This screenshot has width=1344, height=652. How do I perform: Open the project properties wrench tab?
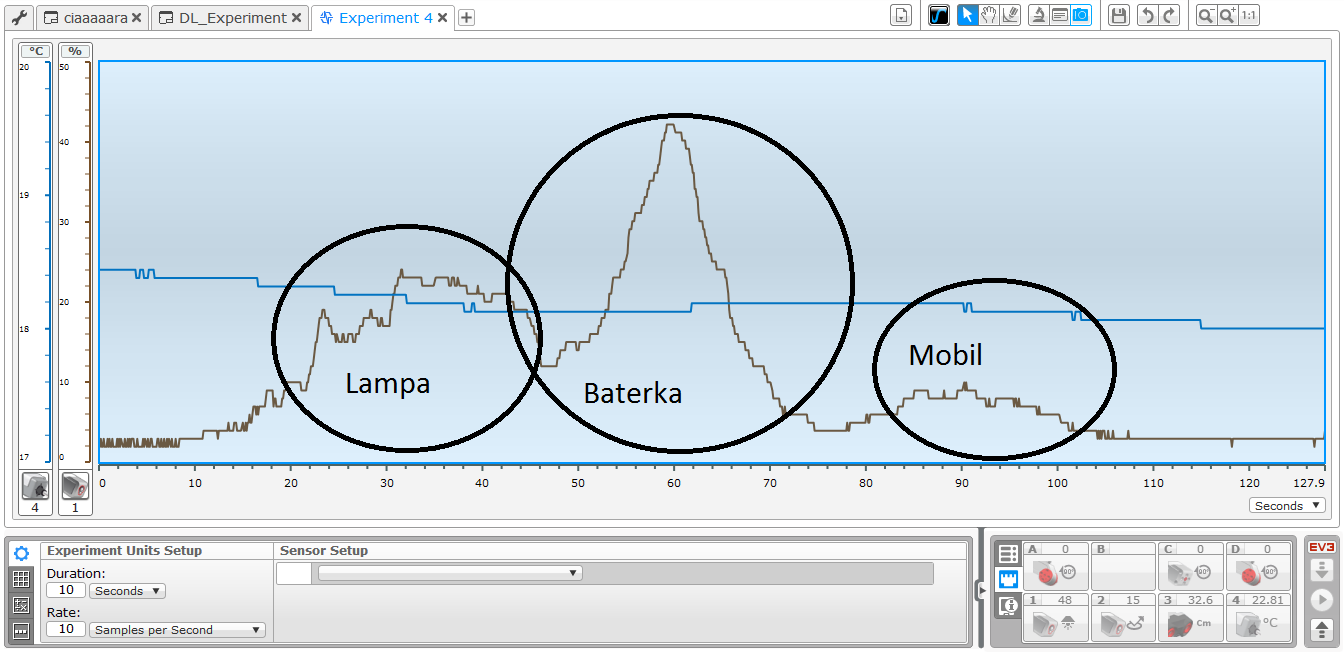pyautogui.click(x=18, y=18)
